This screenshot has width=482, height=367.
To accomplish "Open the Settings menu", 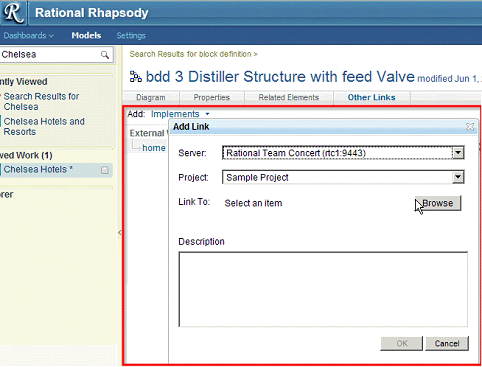I will [x=131, y=35].
